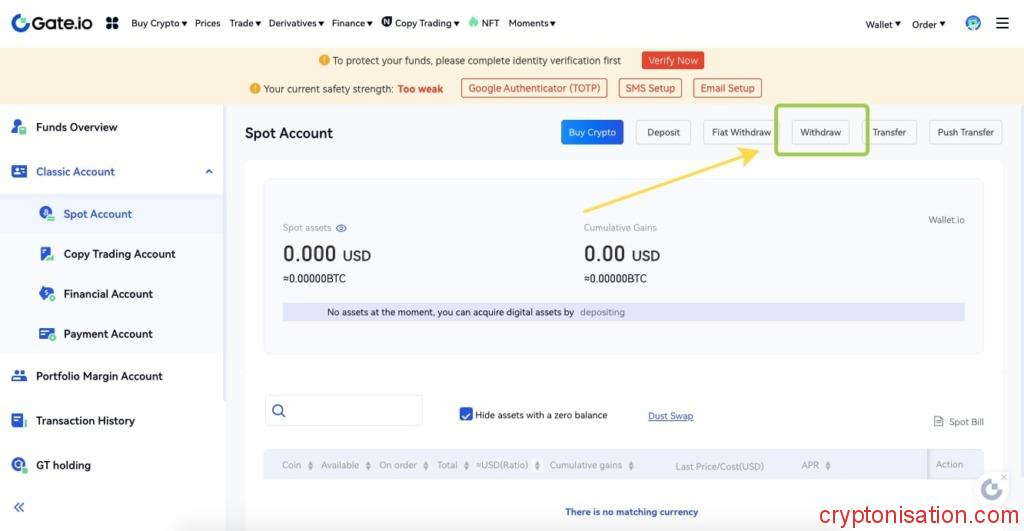Screen dimensions: 1024x531
Task: Open the Spot Bill document icon
Action: (938, 422)
